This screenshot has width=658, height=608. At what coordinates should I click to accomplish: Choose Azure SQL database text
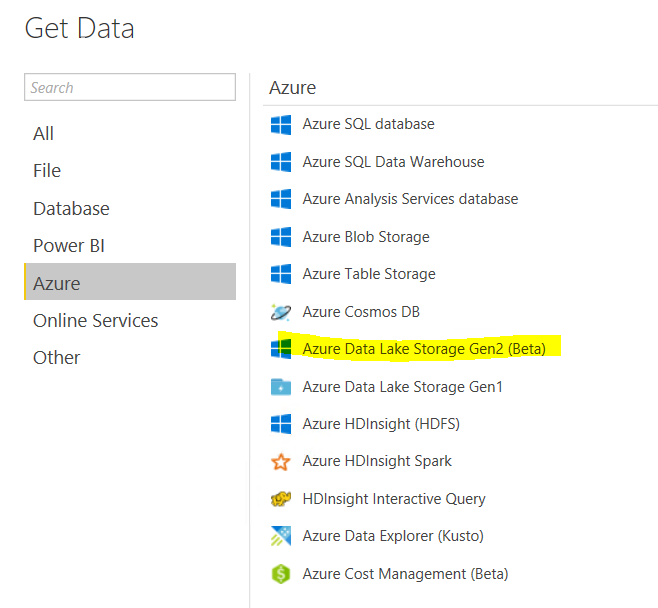pyautogui.click(x=368, y=124)
